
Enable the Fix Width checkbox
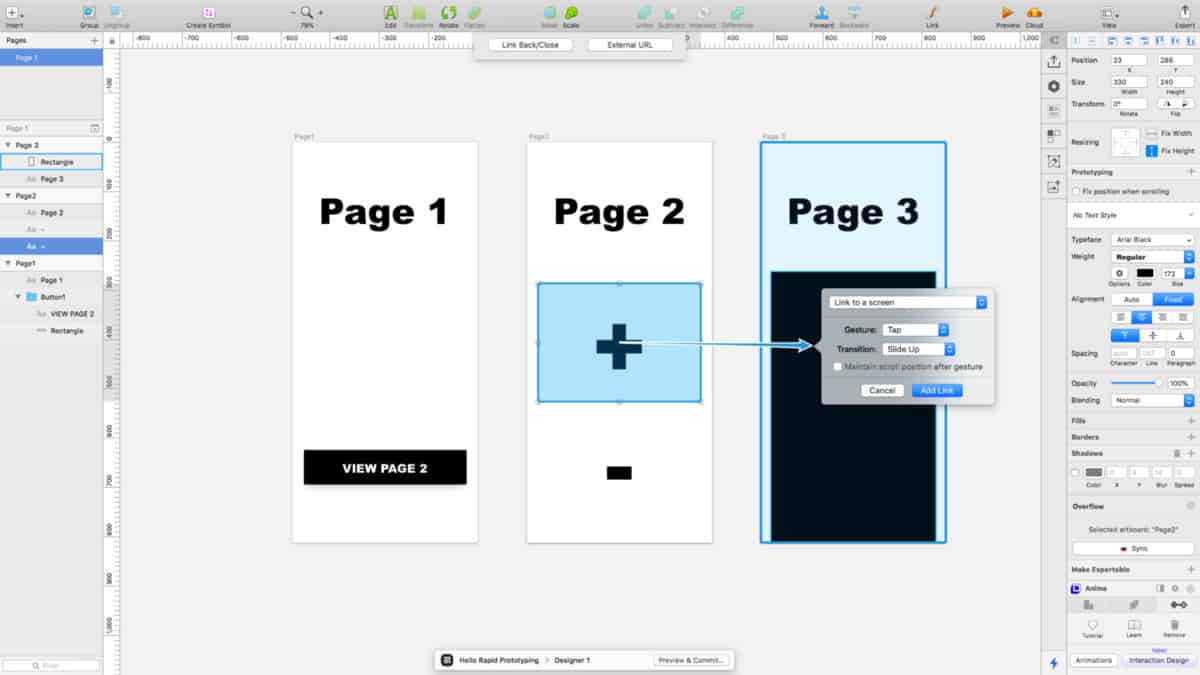coord(1150,132)
